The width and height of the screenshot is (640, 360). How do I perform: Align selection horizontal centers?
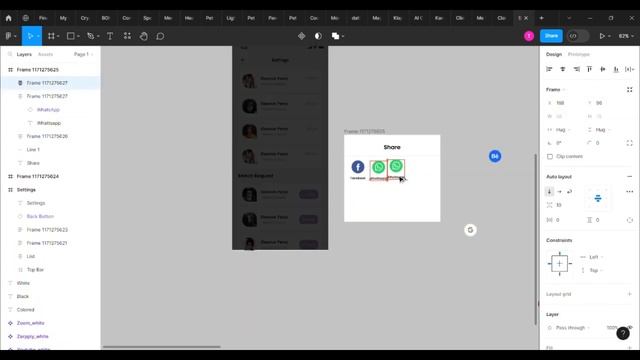pos(563,69)
